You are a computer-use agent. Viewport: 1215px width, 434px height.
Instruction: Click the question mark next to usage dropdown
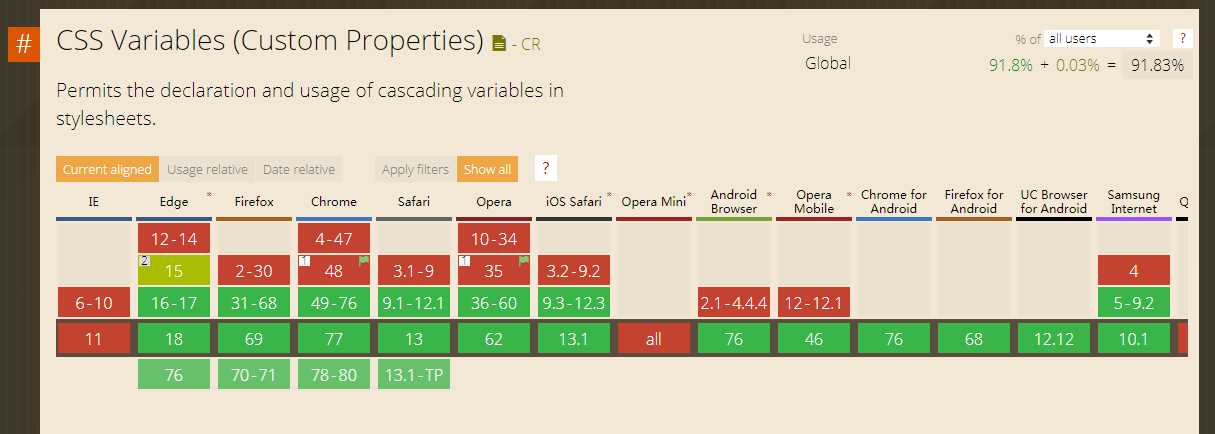pyautogui.click(x=1182, y=38)
